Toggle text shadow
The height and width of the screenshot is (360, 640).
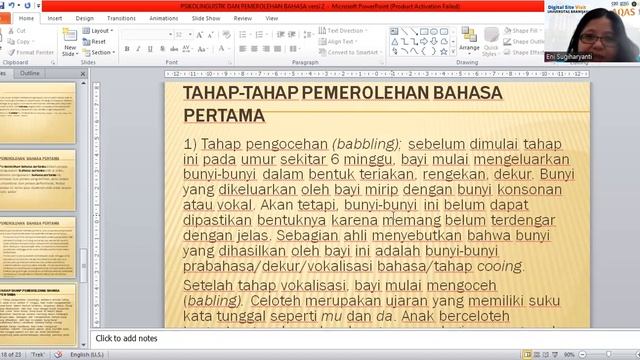tap(162, 49)
